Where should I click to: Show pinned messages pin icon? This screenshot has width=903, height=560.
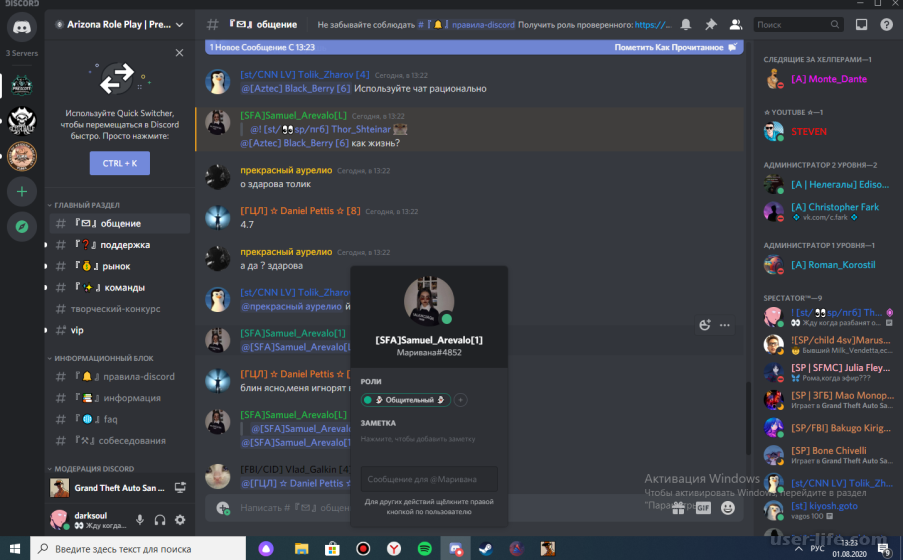[x=711, y=24]
